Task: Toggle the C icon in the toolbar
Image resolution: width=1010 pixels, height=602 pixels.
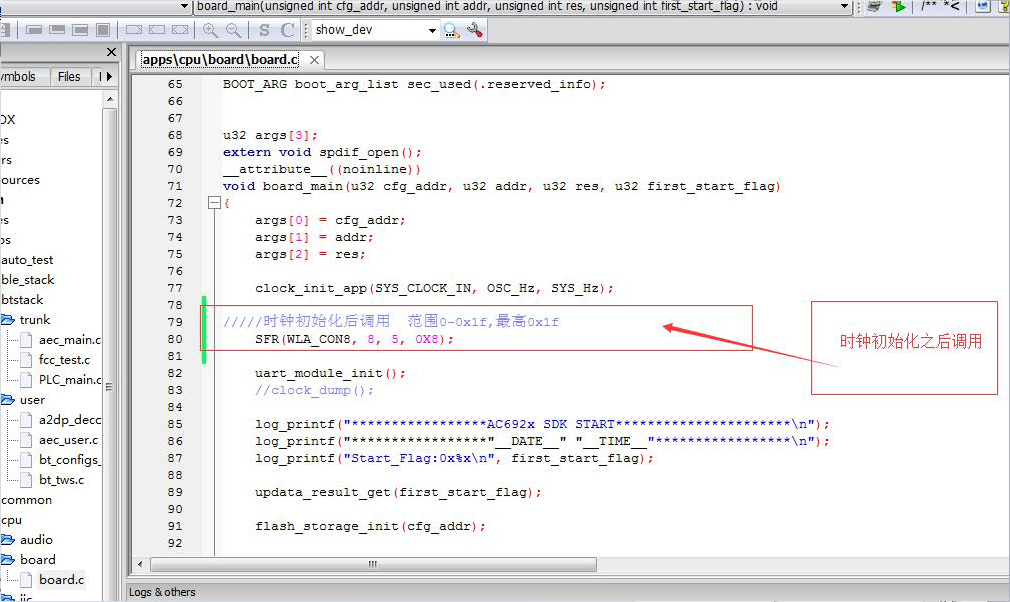Action: (287, 30)
